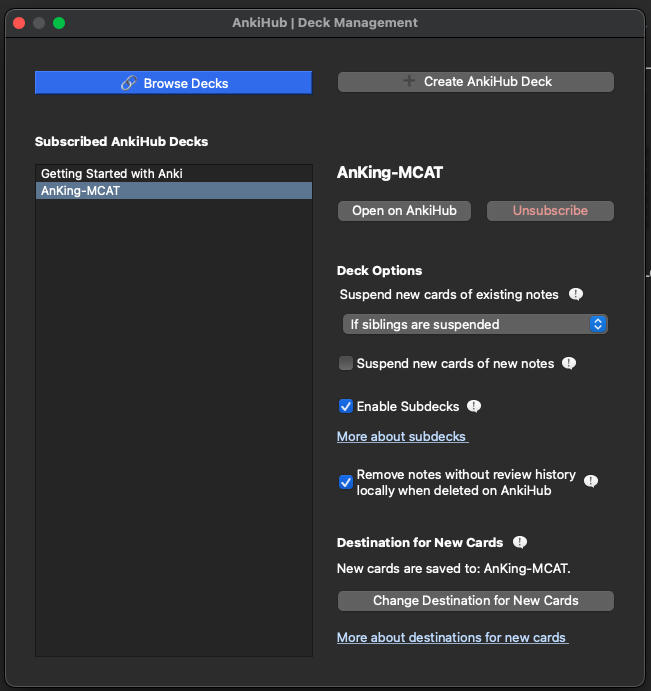
Task: Click empty area of subscribed decks list
Action: pyautogui.click(x=174, y=427)
